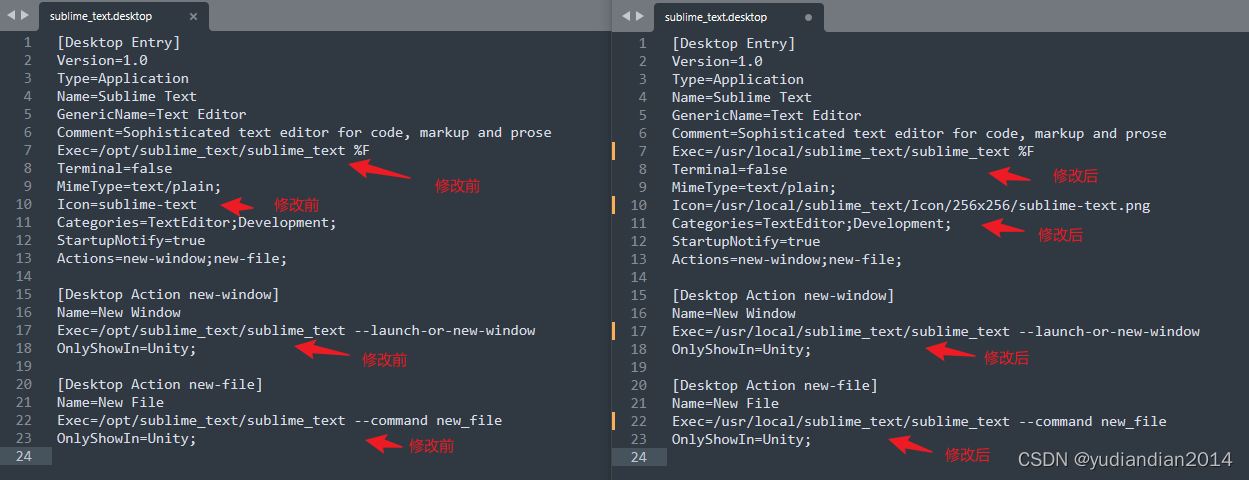Image resolution: width=1249 pixels, height=480 pixels.
Task: Click line number 17 in the right pane gutter
Action: coord(639,331)
